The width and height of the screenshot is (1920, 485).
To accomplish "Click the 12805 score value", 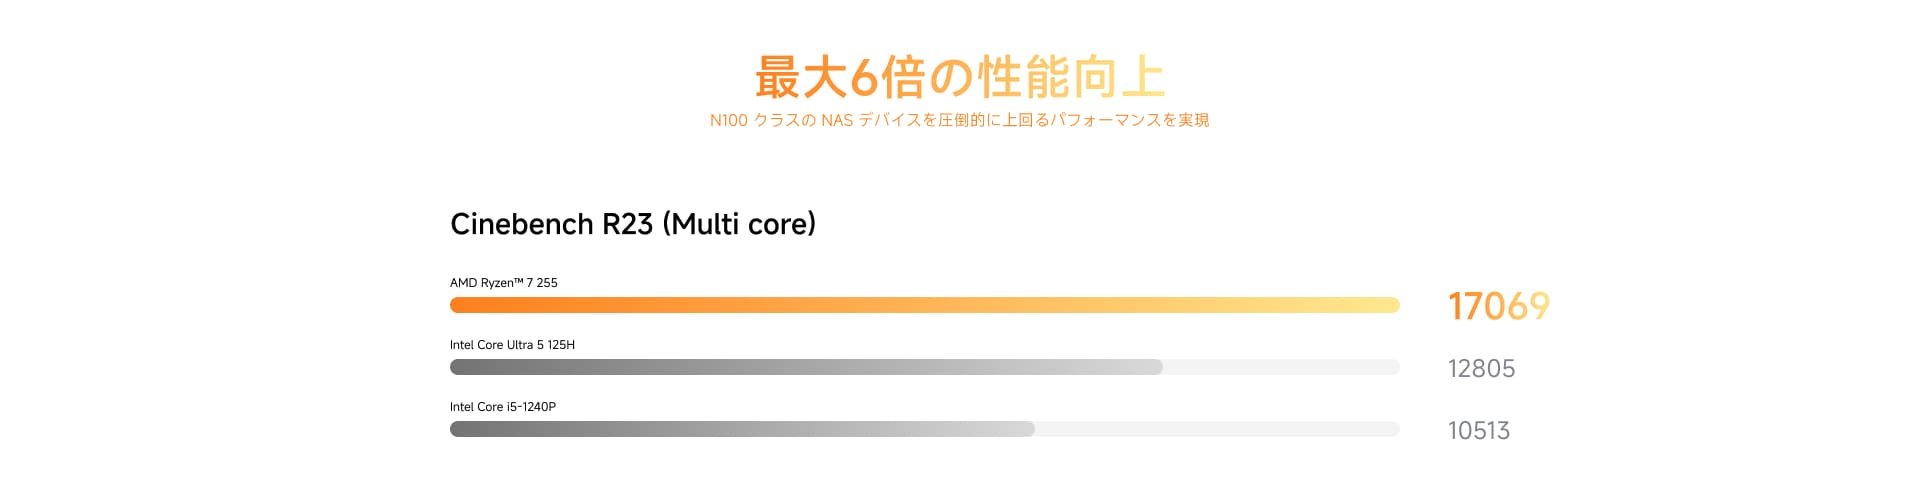I will (1481, 369).
